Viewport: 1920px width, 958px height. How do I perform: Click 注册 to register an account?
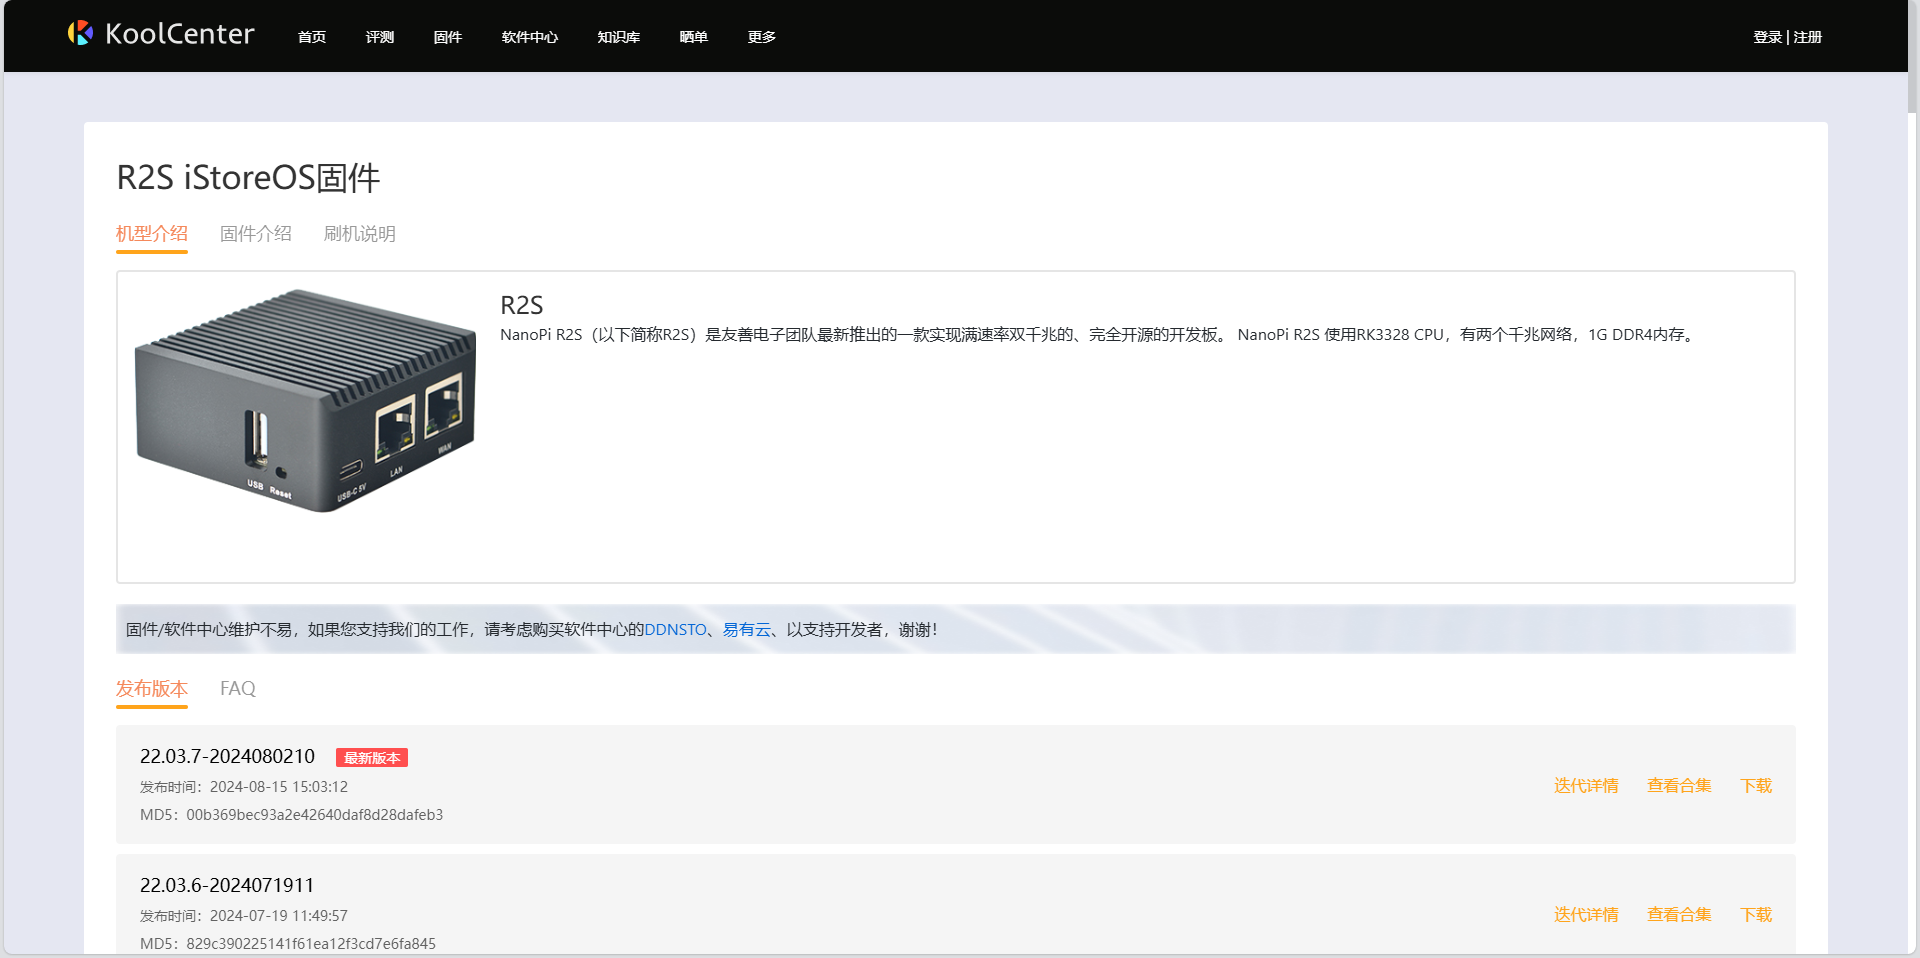tap(1806, 36)
